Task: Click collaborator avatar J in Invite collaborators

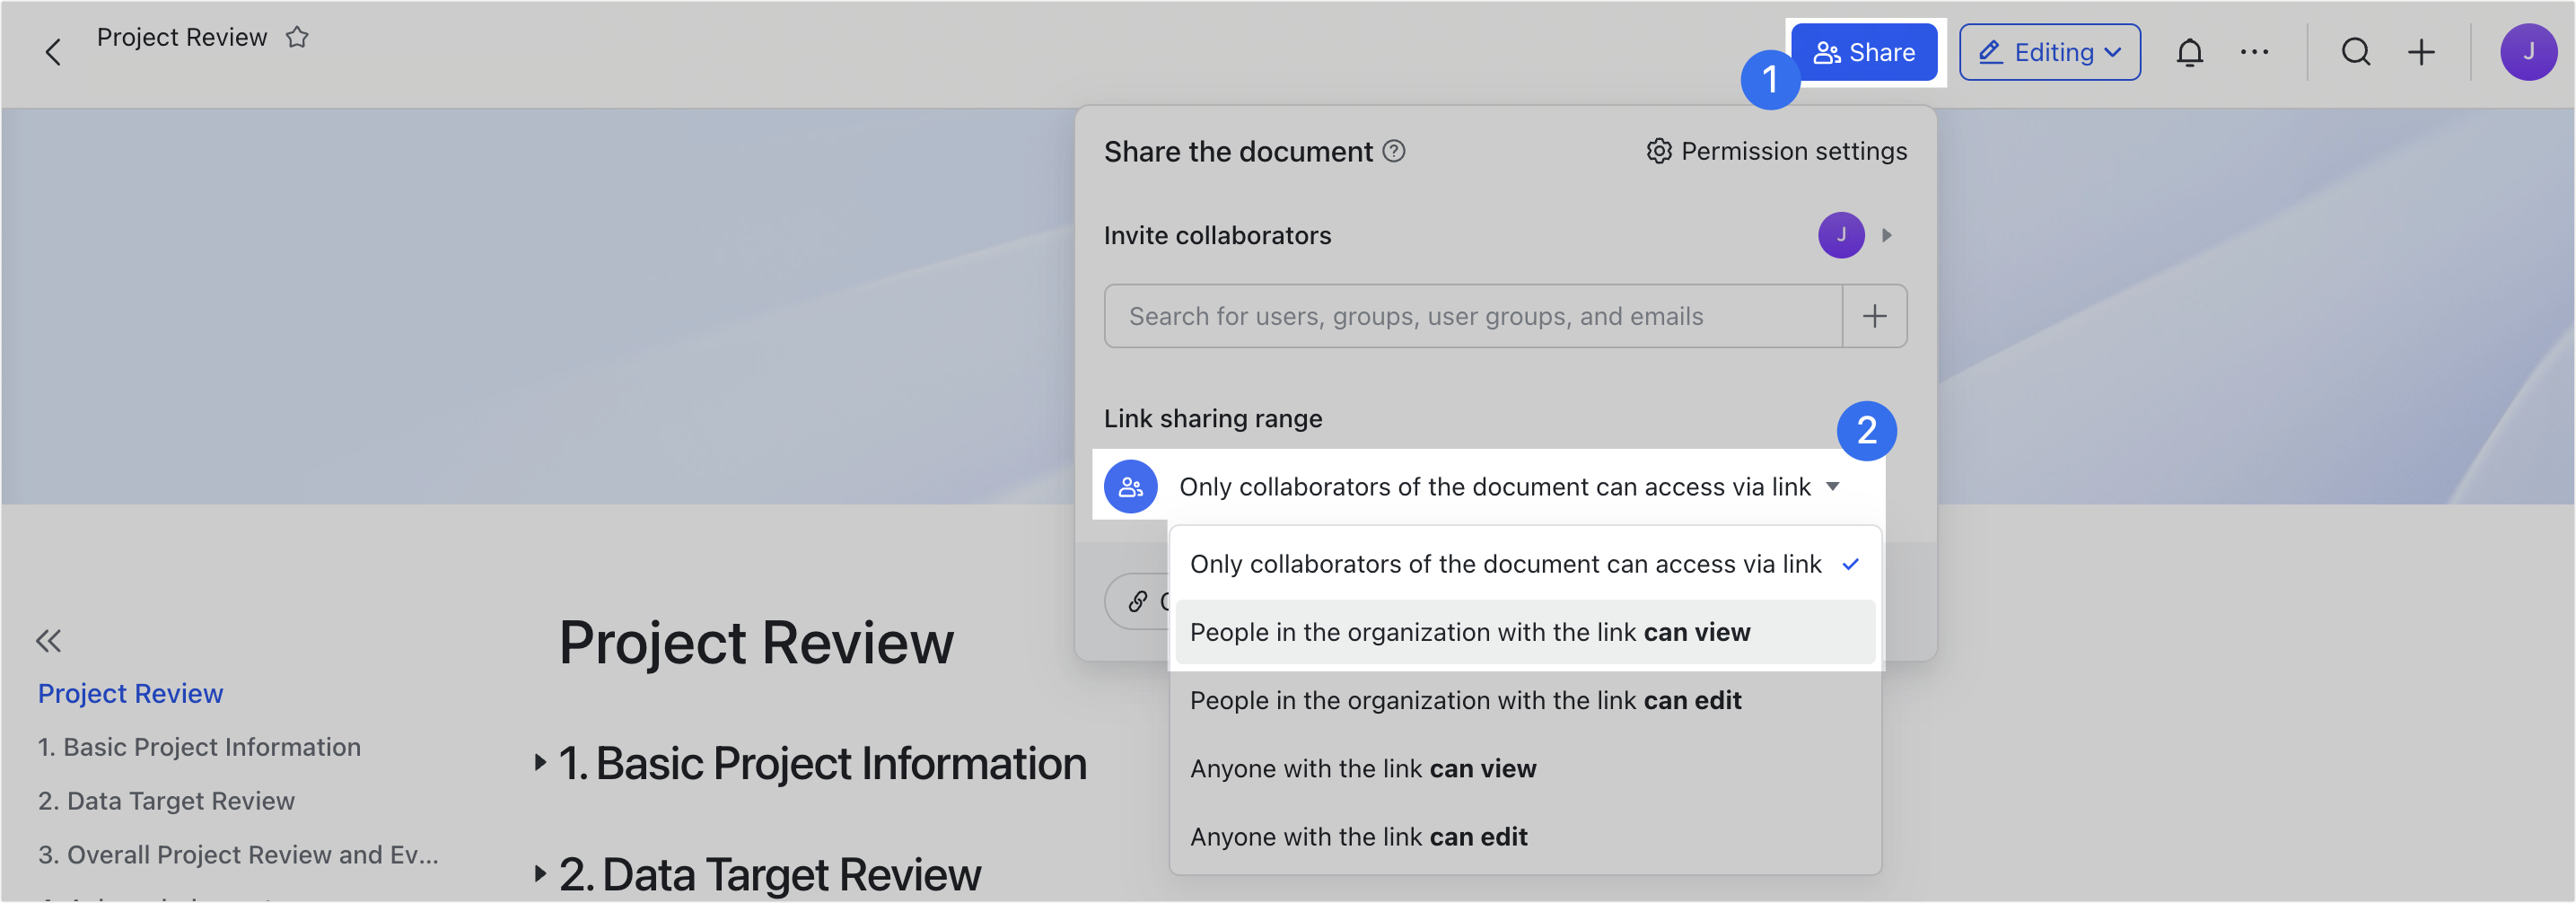Action: pos(1841,235)
